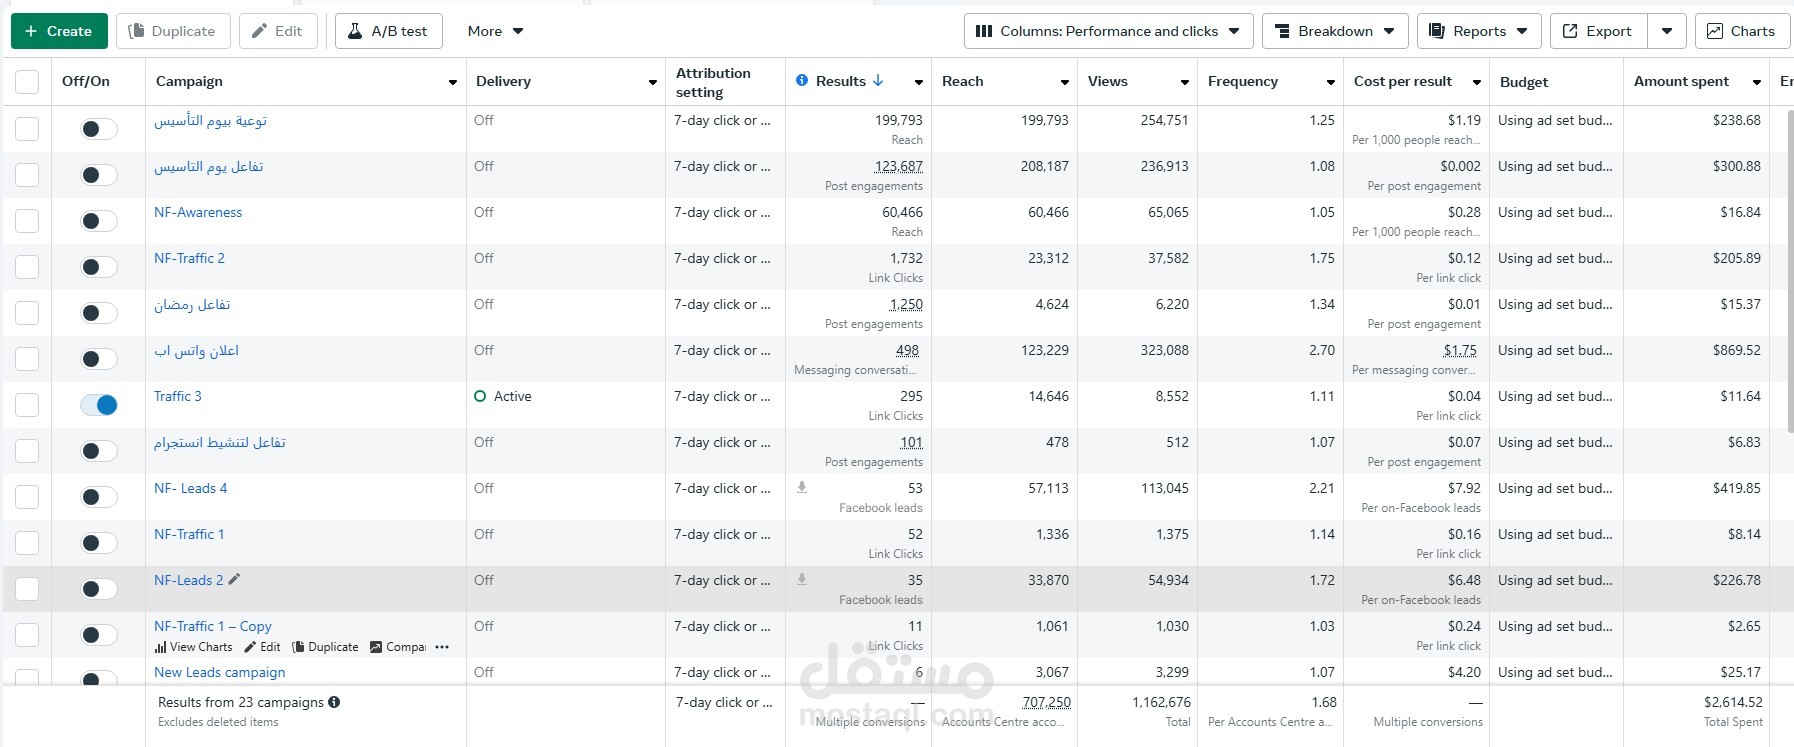Click the download icon in NF- Leads 4 results
Screen dimensions: 1794x747
pos(802,487)
